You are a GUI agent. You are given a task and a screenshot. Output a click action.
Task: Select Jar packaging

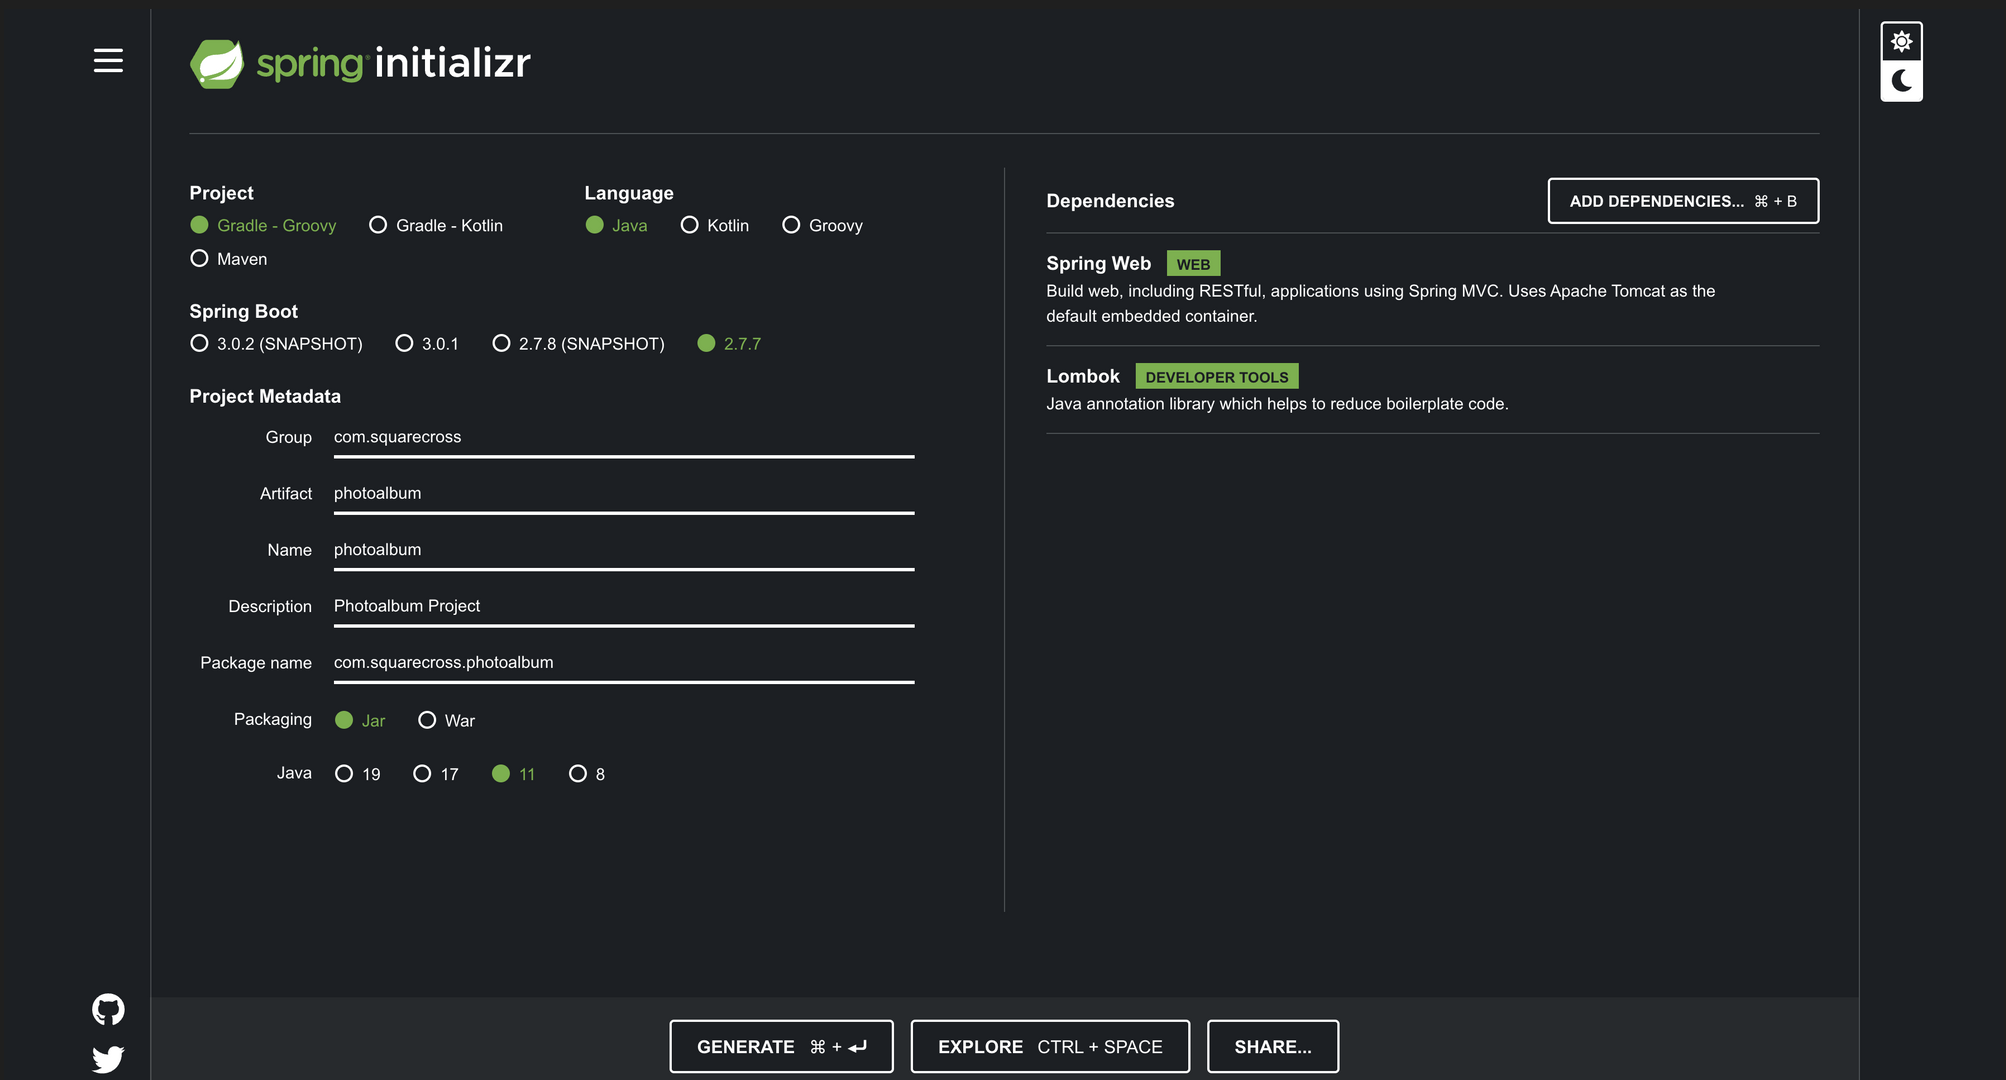pyautogui.click(x=360, y=720)
